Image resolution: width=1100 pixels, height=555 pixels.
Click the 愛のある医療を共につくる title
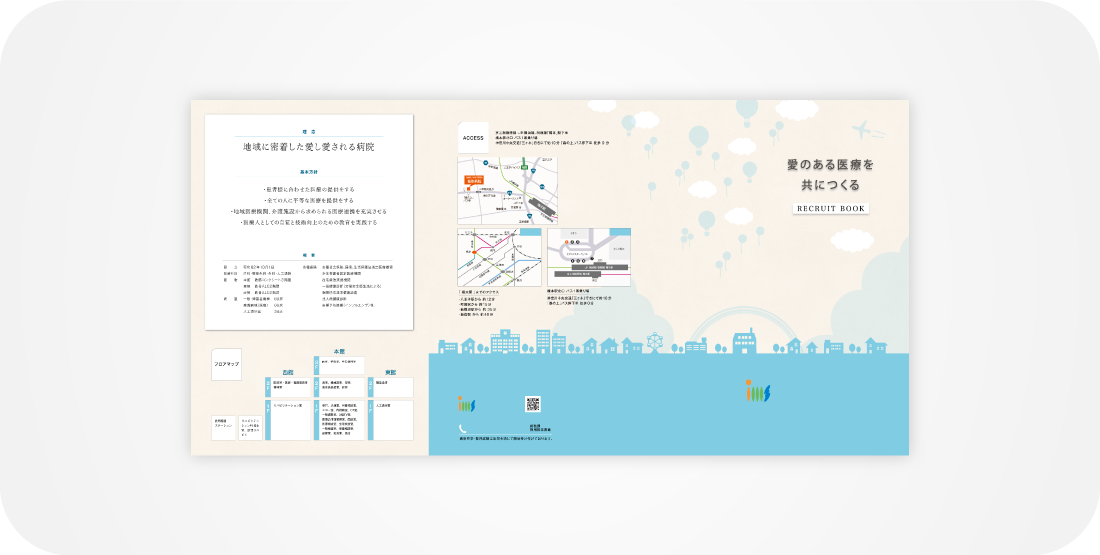(x=830, y=174)
